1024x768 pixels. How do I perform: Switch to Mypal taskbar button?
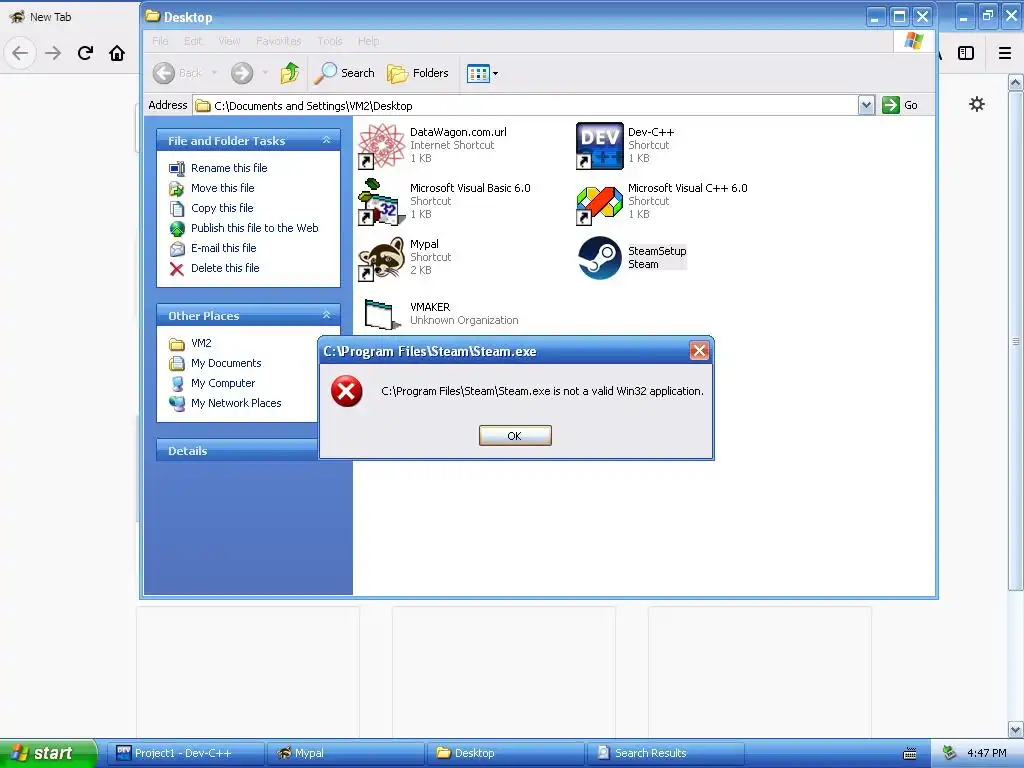pos(347,753)
